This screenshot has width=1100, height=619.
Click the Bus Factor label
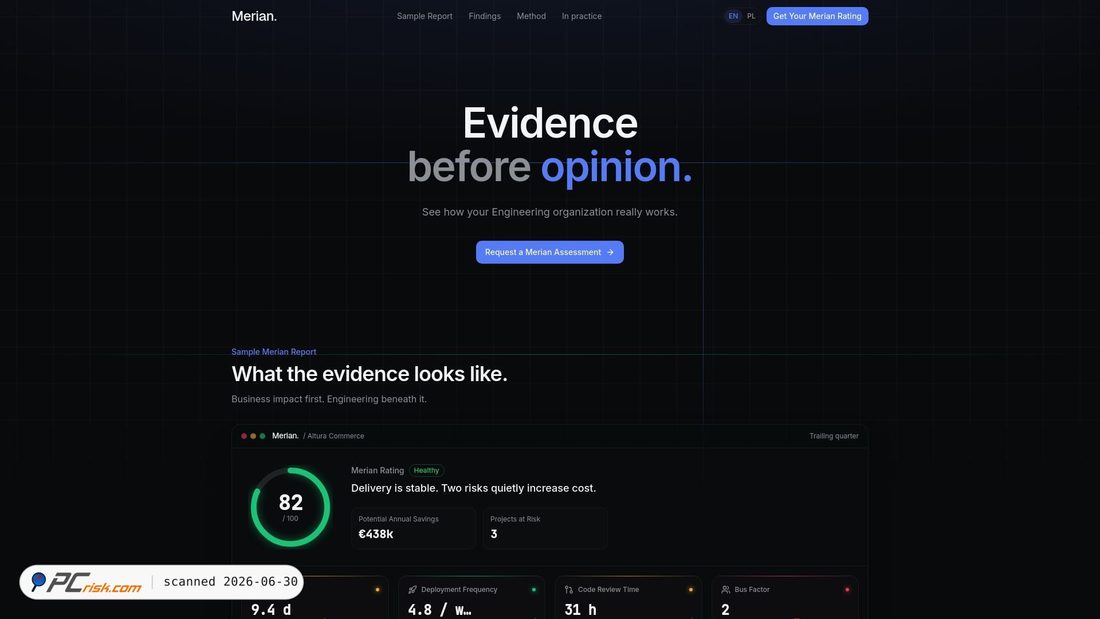[x=752, y=590]
